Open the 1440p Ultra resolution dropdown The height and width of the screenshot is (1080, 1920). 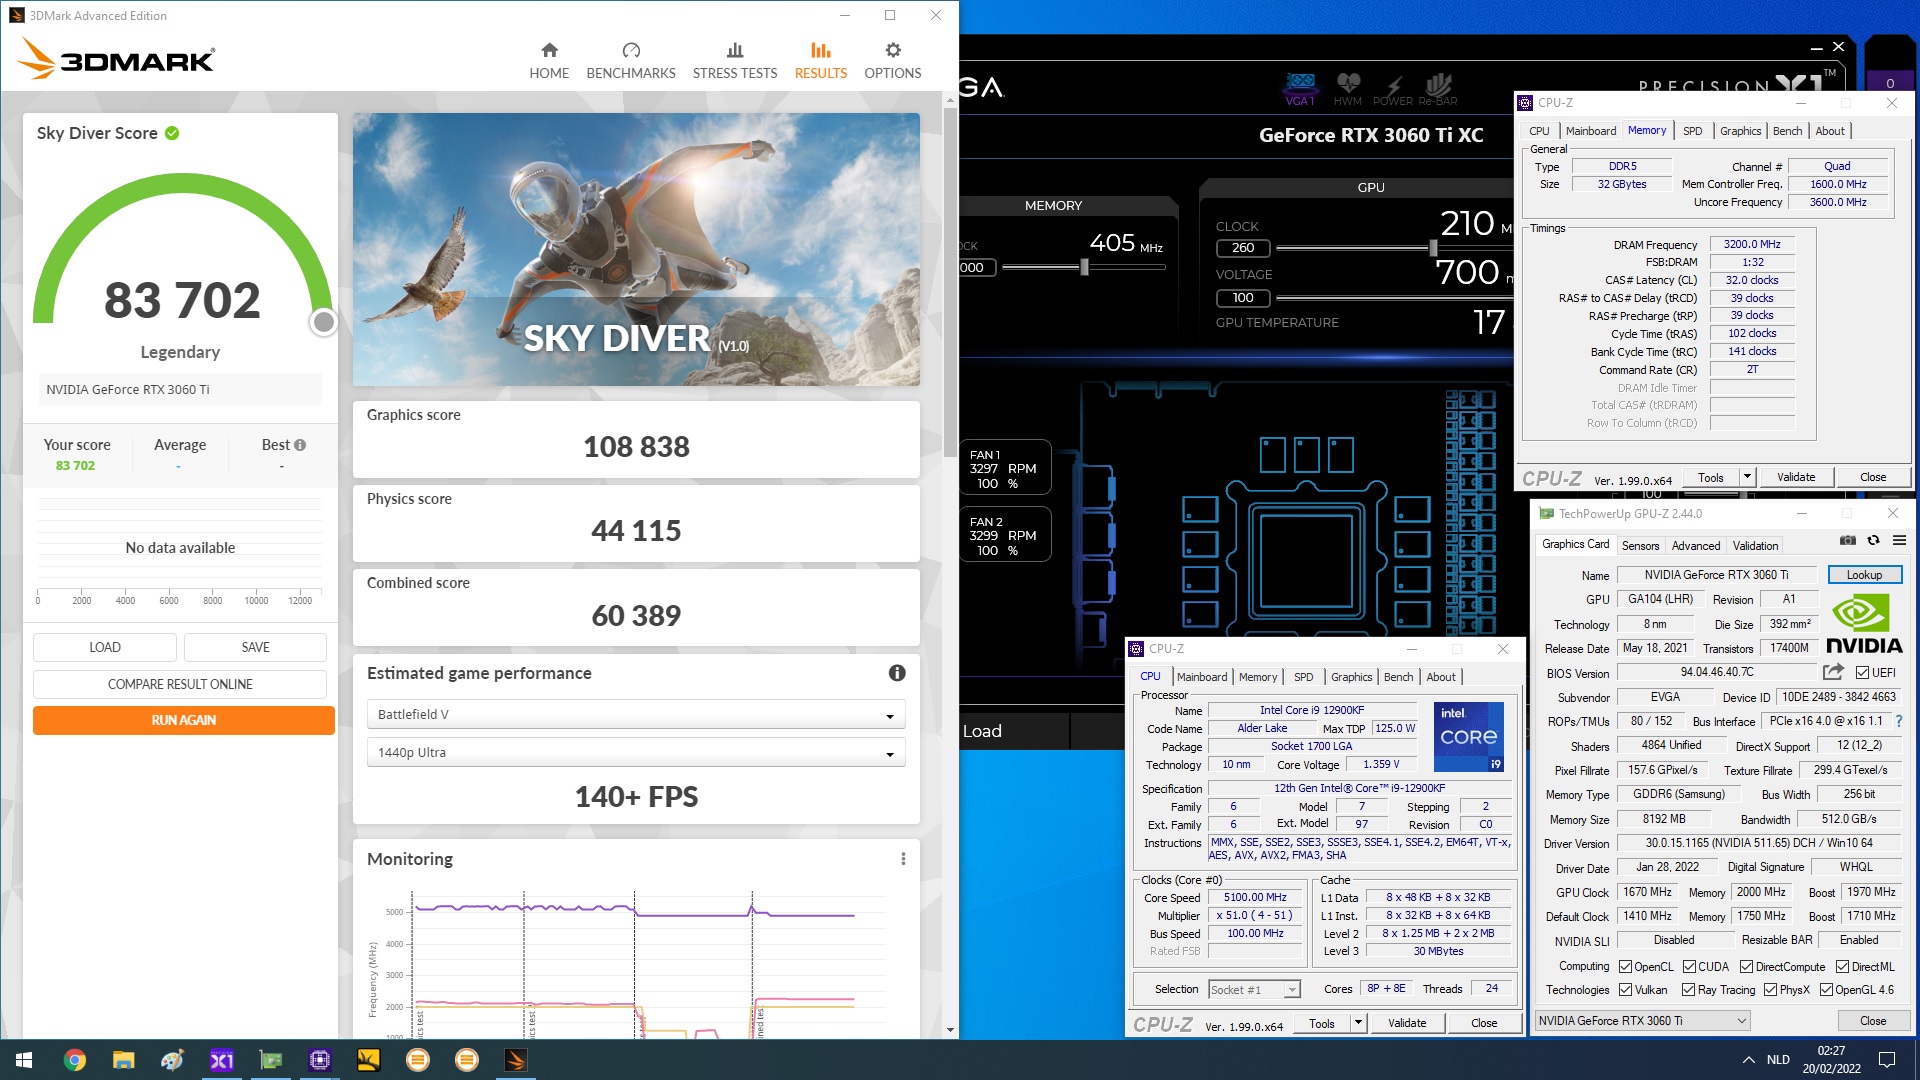(x=636, y=752)
